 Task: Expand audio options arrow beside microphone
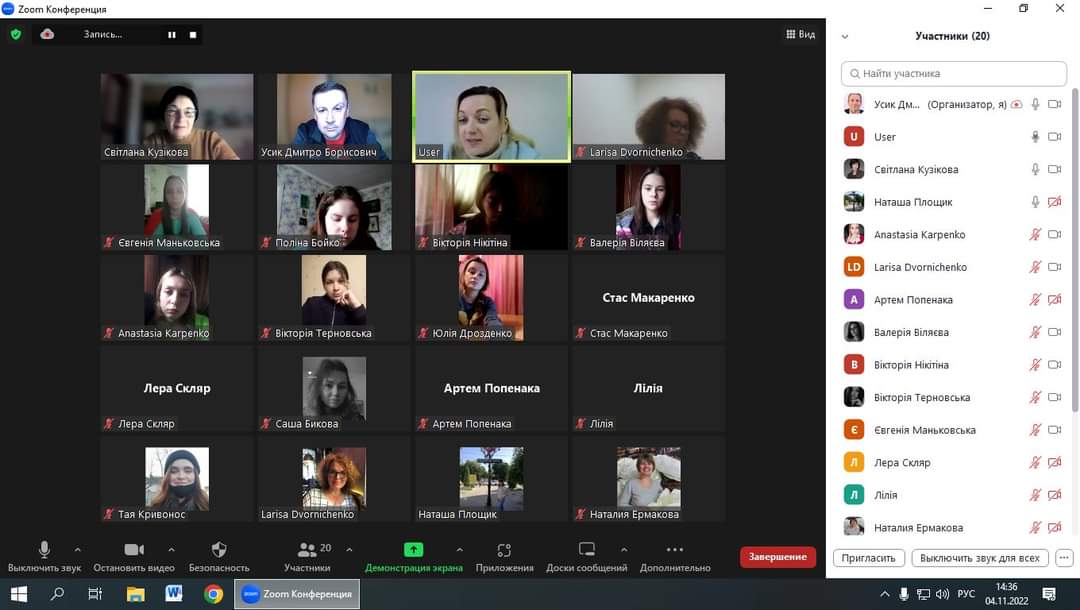(x=78, y=549)
